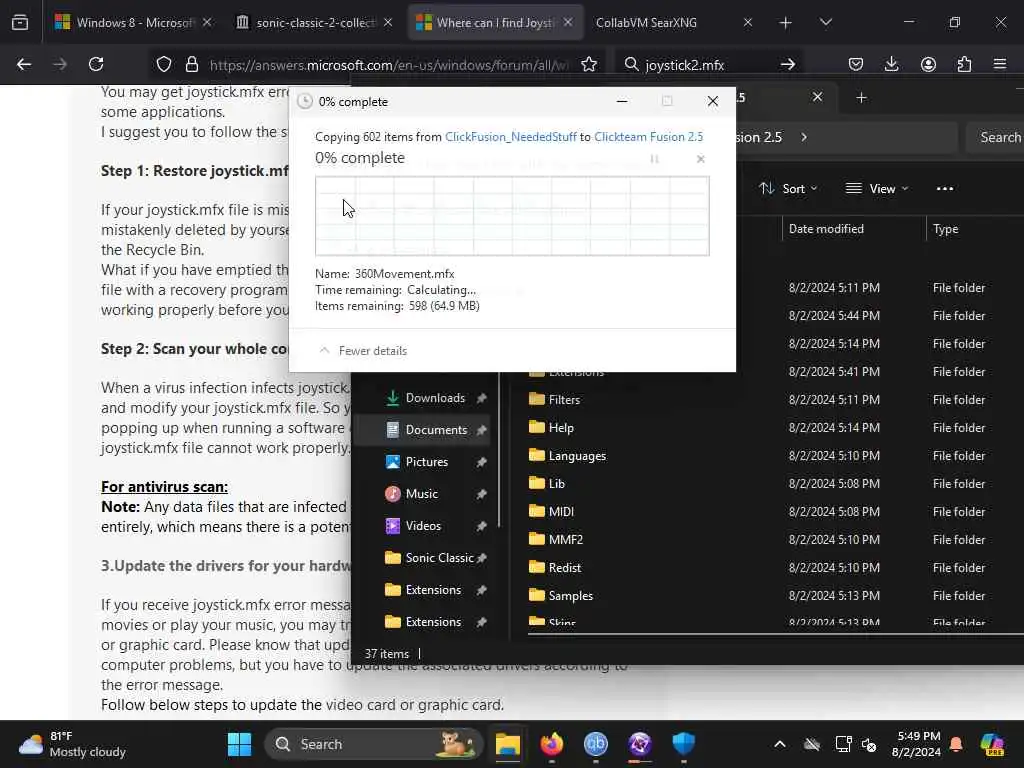Select the Redist folder
The height and width of the screenshot is (768, 1024).
tap(554, 568)
